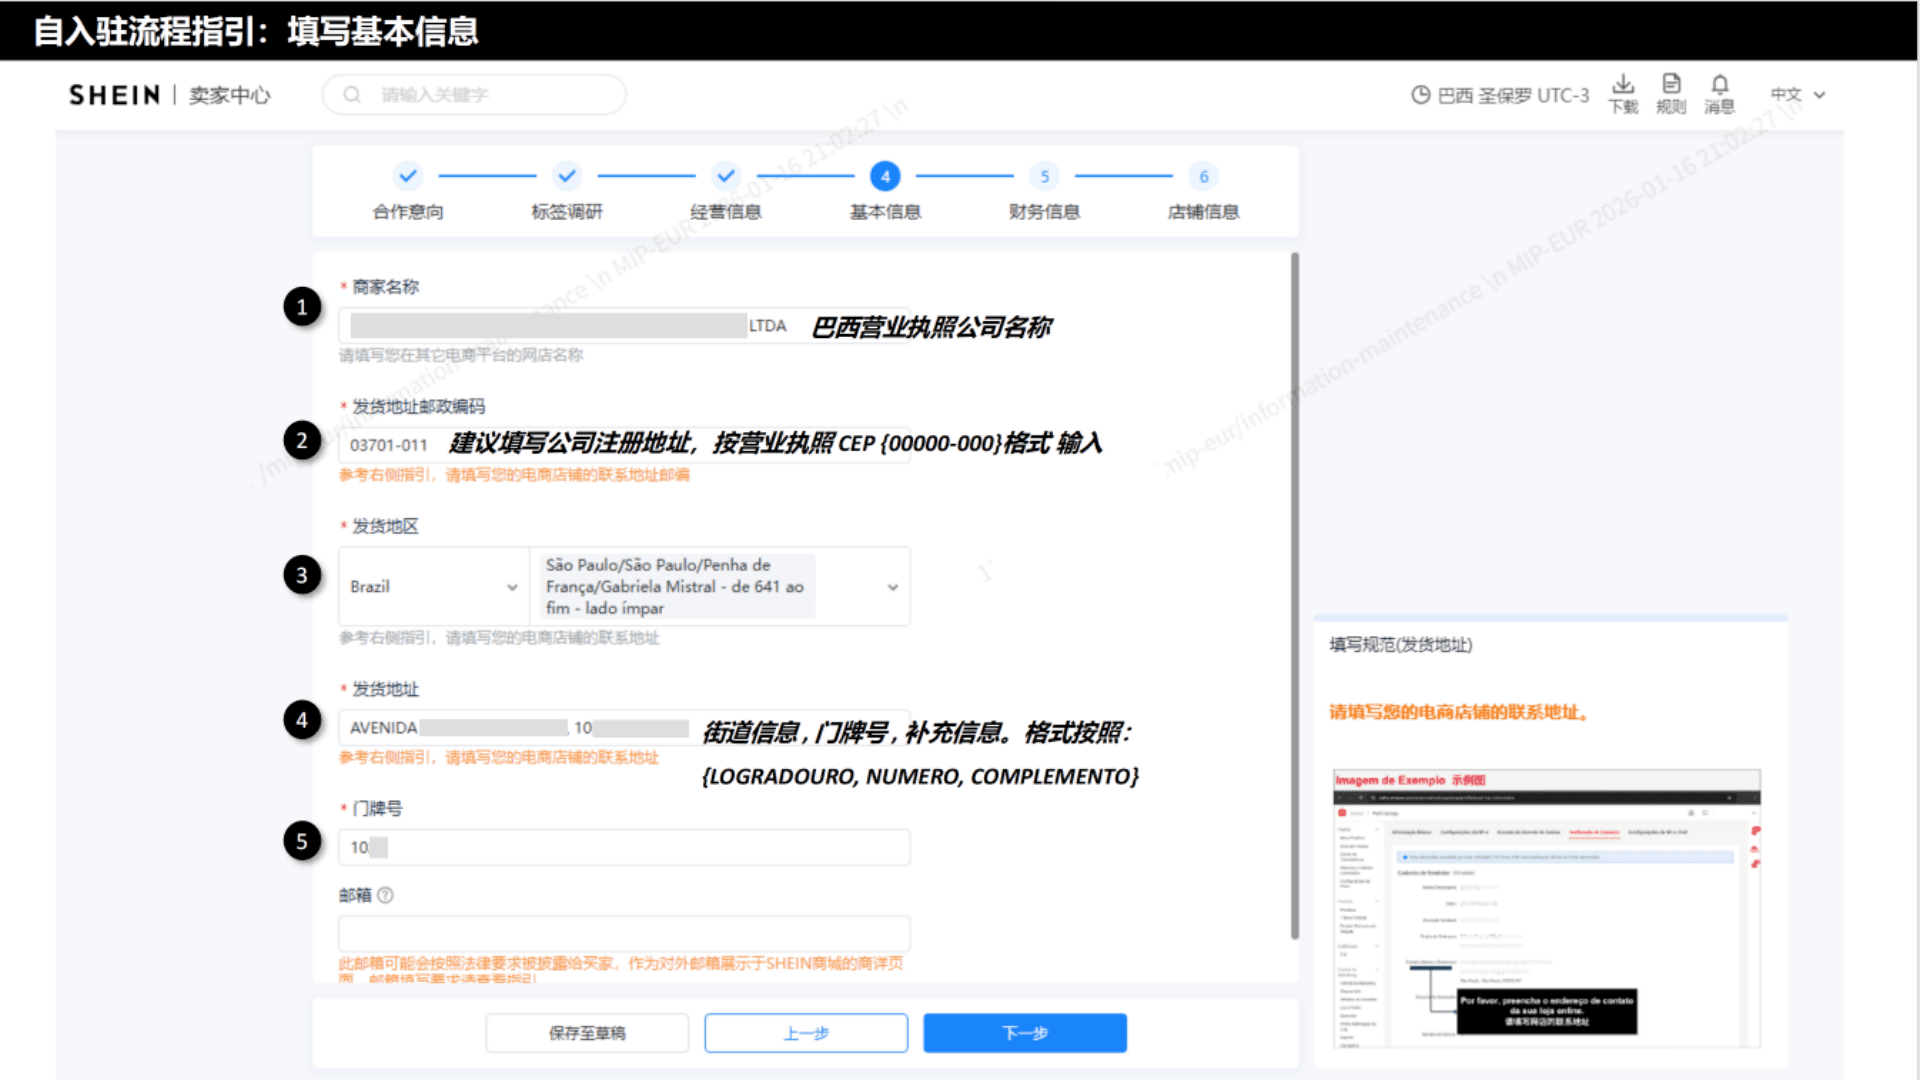Click the empty 邮箱 input field

click(624, 933)
